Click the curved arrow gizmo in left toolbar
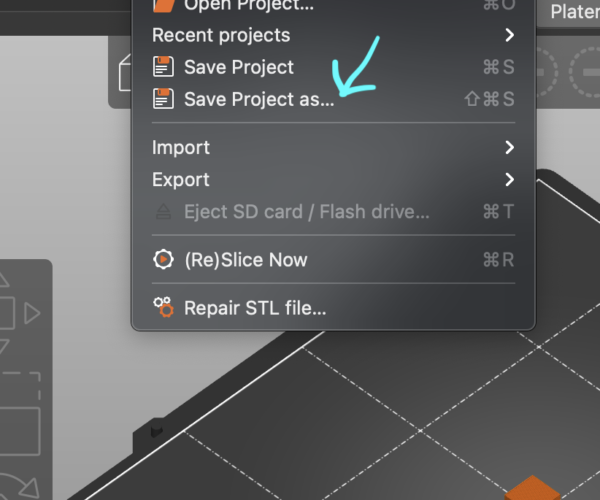Image resolution: width=600 pixels, height=500 pixels. (x=21, y=486)
